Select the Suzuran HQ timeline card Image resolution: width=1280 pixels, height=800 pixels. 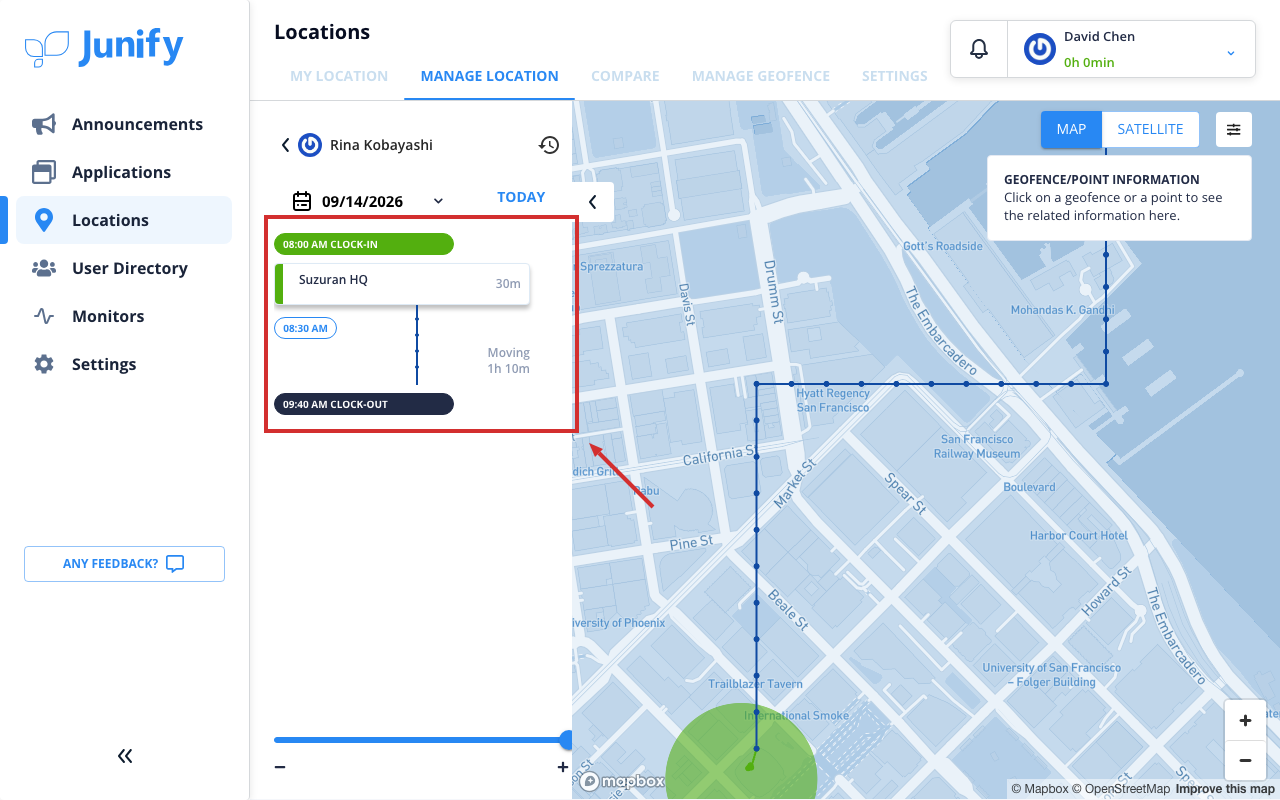pyautogui.click(x=402, y=283)
